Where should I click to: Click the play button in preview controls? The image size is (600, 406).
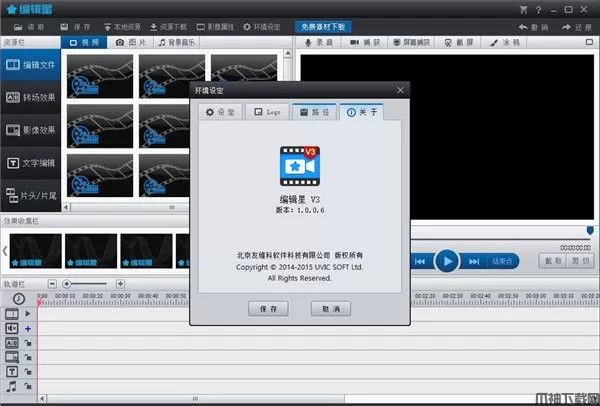pyautogui.click(x=449, y=261)
